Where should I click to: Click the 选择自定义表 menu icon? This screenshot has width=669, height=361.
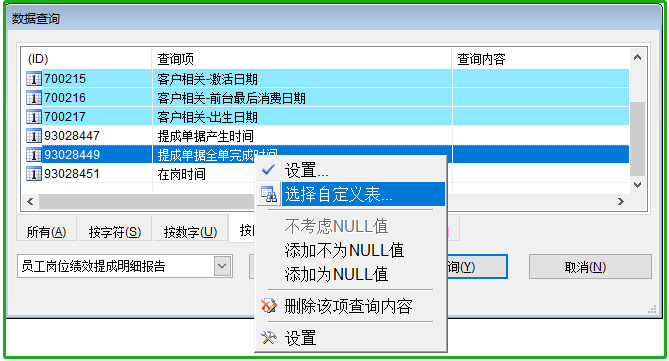click(x=269, y=194)
